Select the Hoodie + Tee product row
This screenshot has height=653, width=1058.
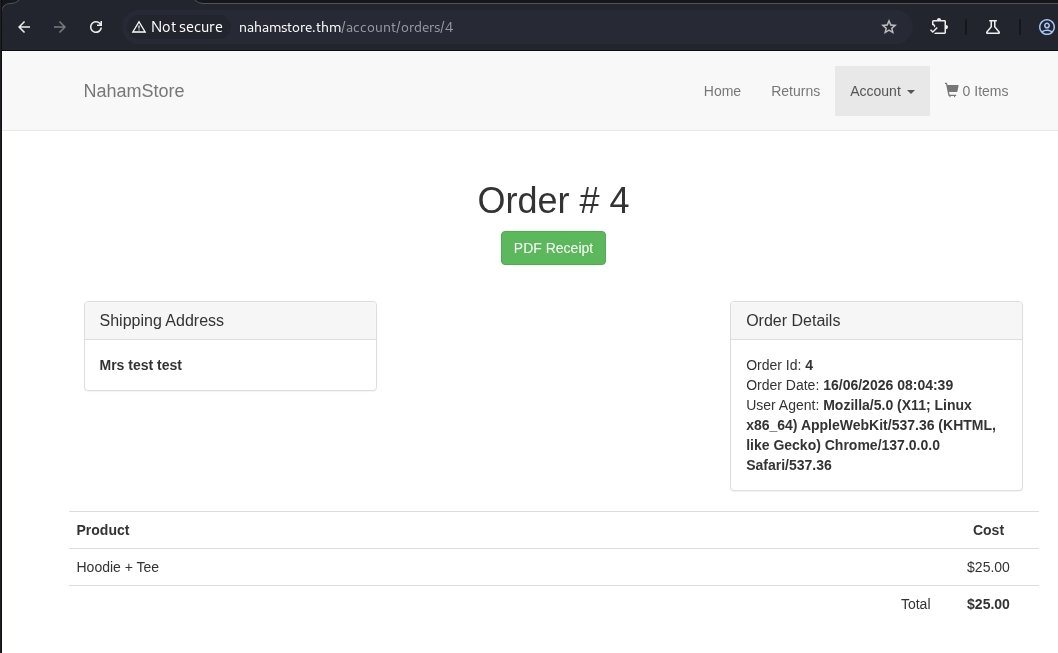click(553, 567)
